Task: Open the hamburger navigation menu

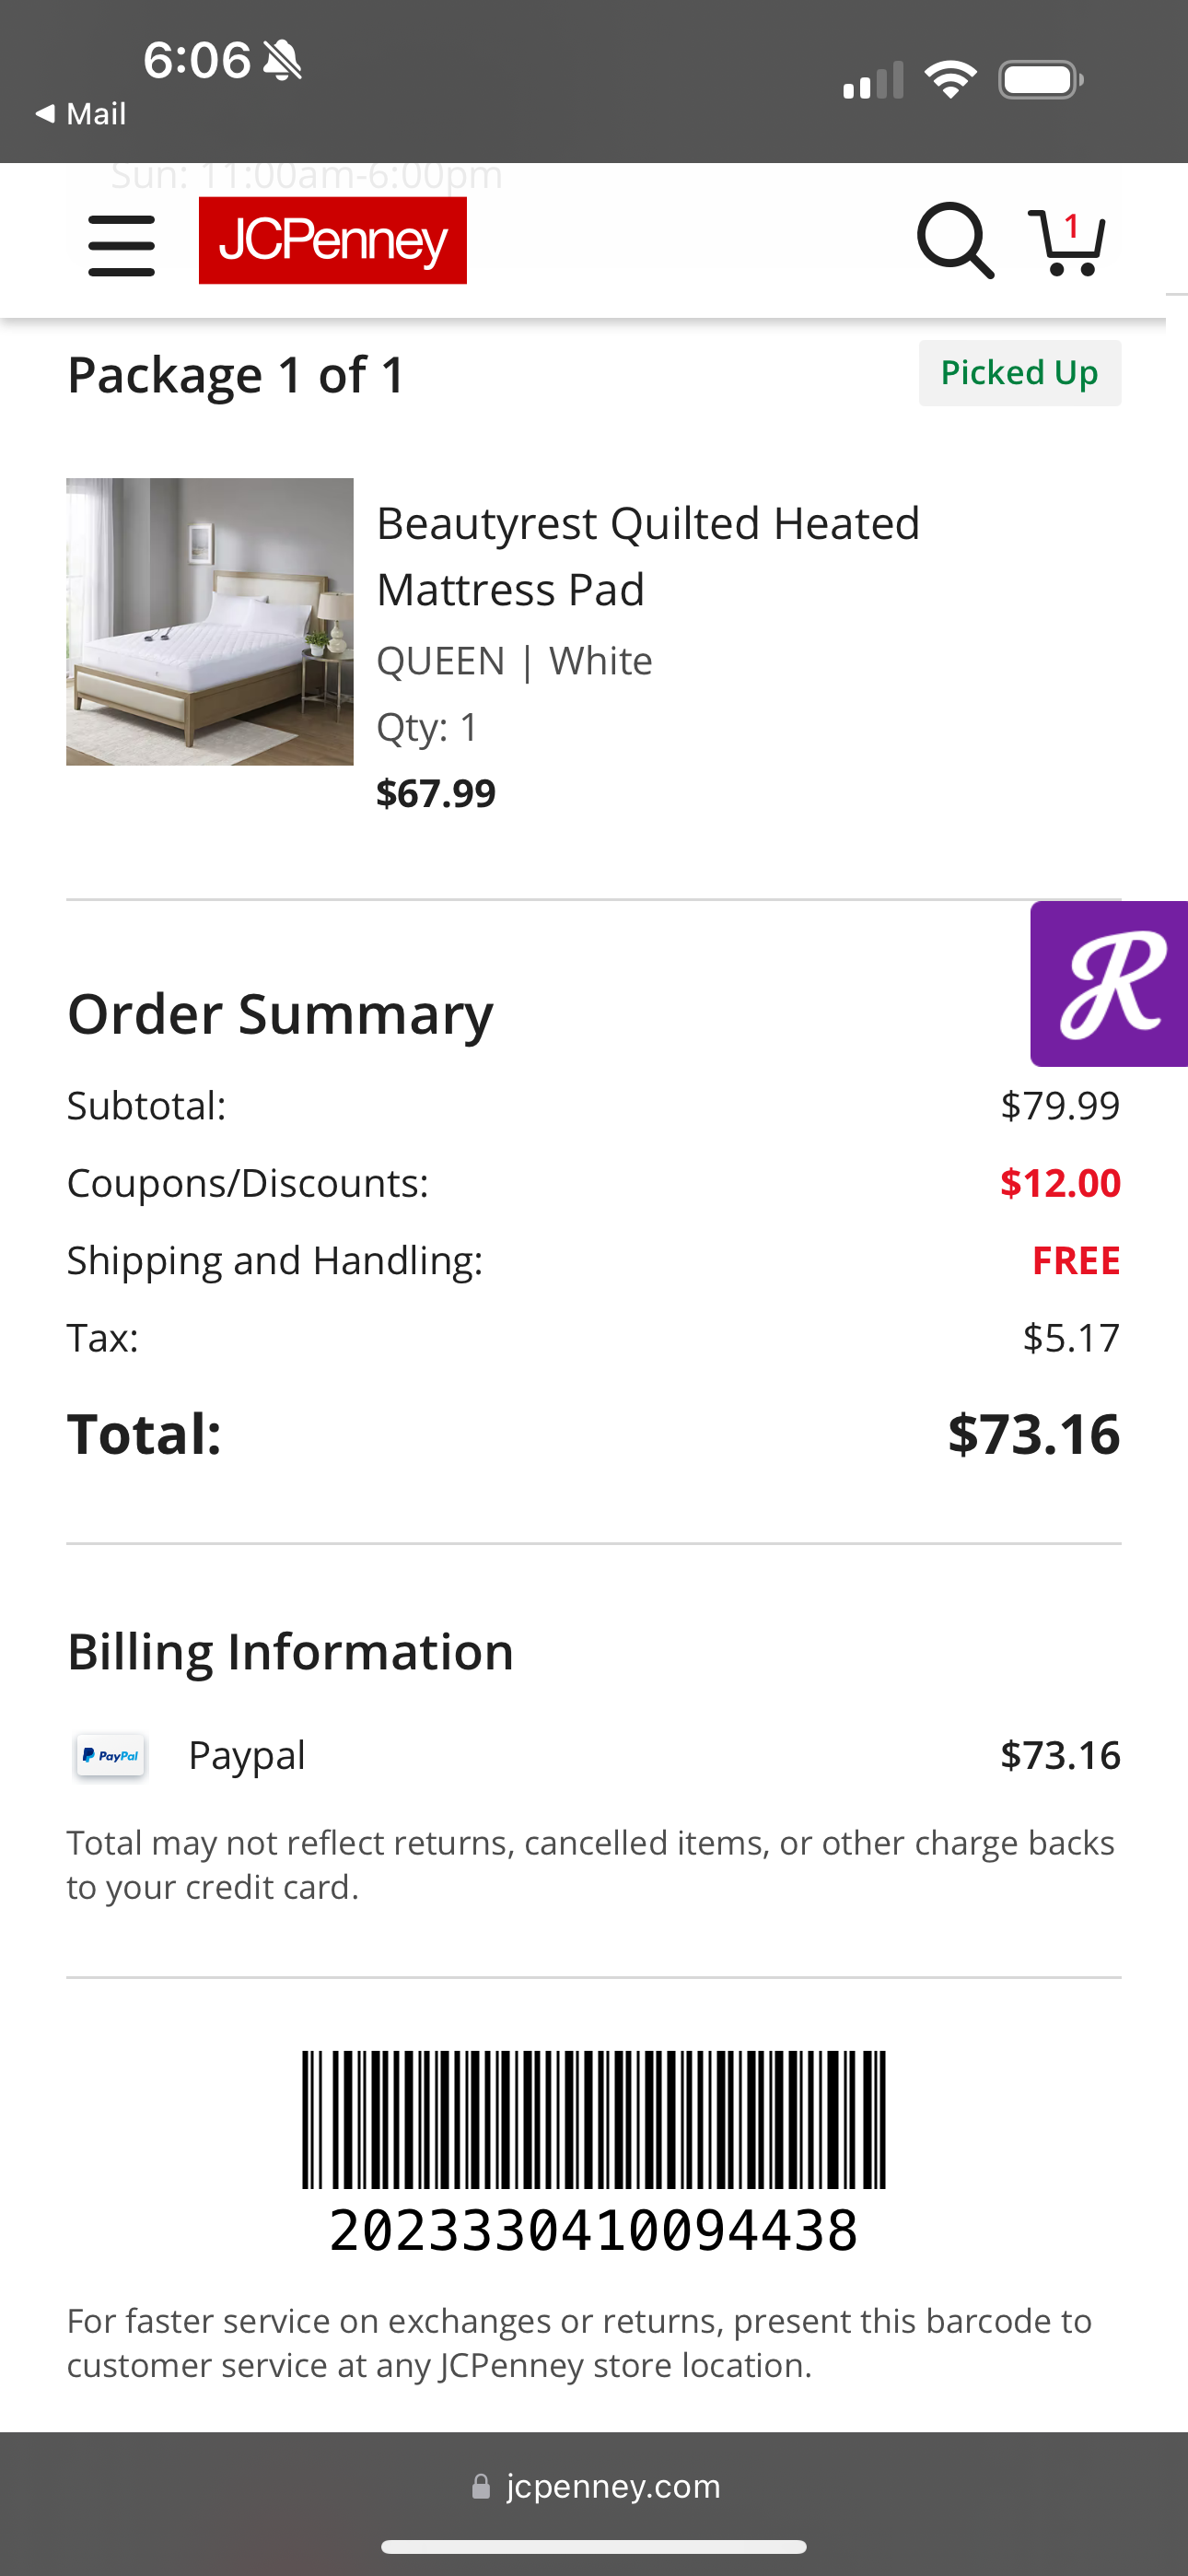Action: [x=121, y=245]
